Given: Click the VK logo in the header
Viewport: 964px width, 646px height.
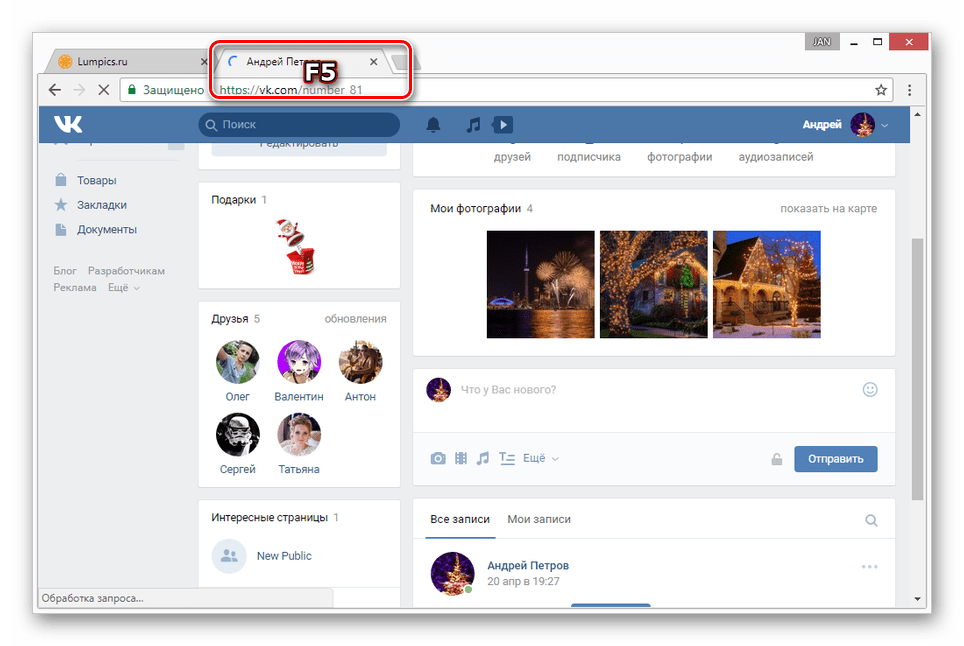Looking at the screenshot, I should click(69, 124).
